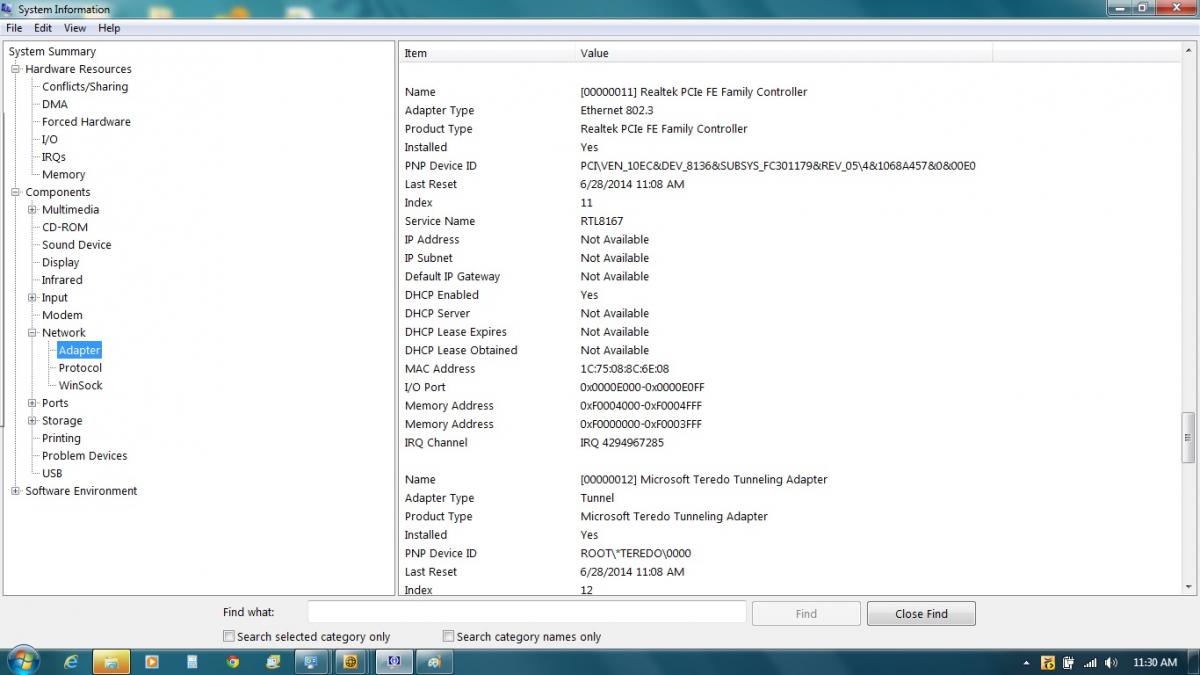Screen dimensions: 1200x675
Task: Select the Infrared tree item
Action: tap(62, 280)
